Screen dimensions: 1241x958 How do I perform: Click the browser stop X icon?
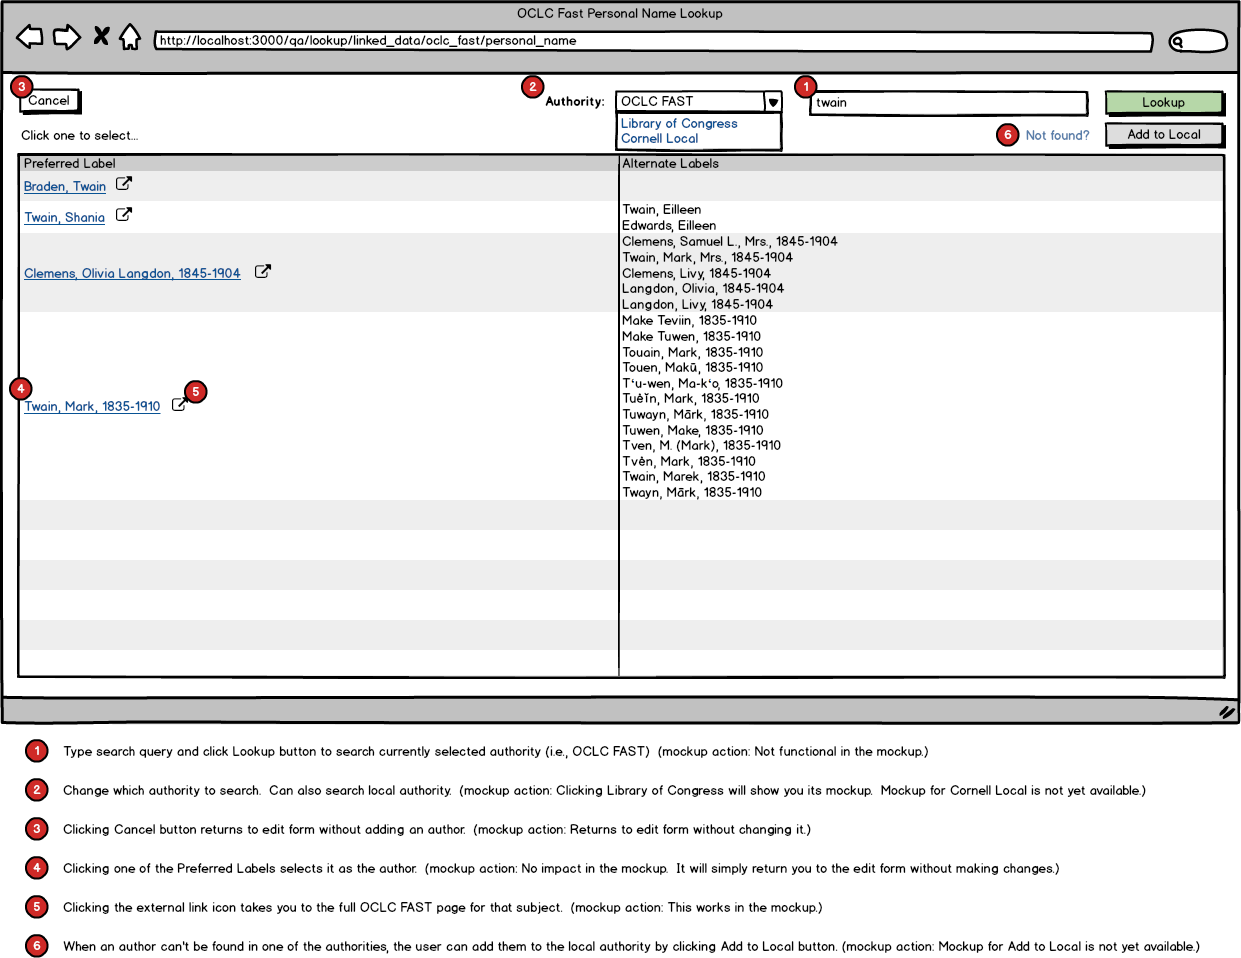pos(101,36)
